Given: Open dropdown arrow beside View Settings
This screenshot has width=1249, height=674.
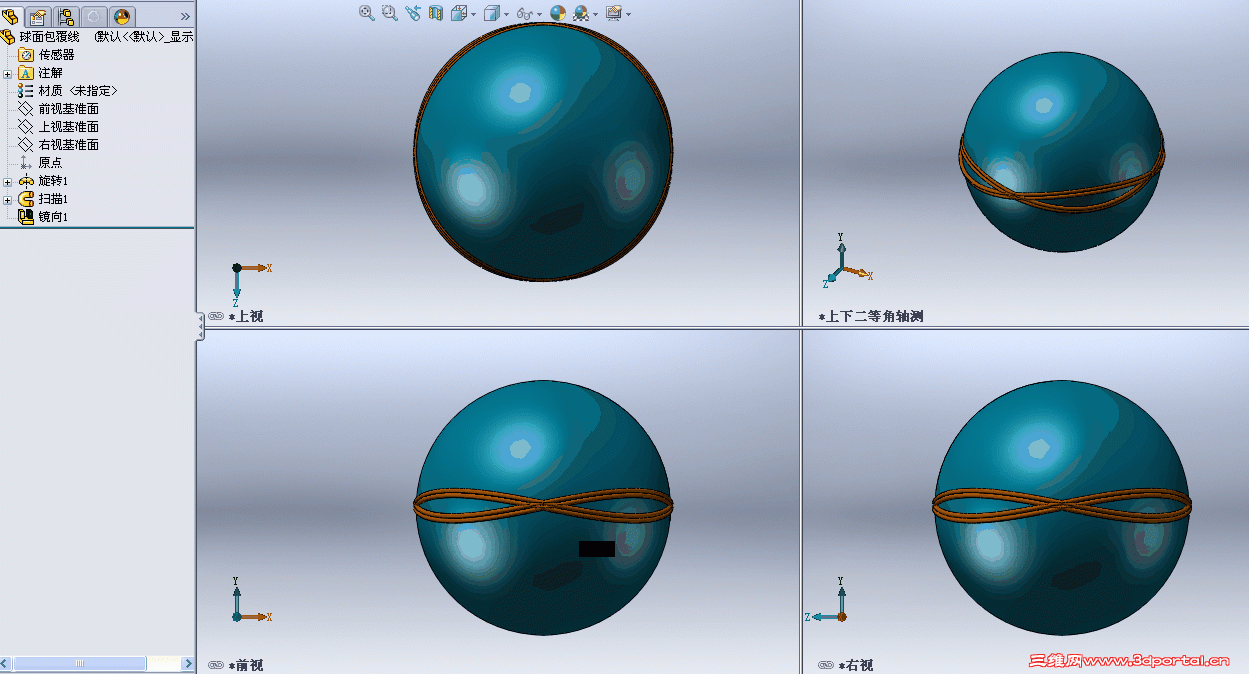Looking at the screenshot, I should [628, 14].
